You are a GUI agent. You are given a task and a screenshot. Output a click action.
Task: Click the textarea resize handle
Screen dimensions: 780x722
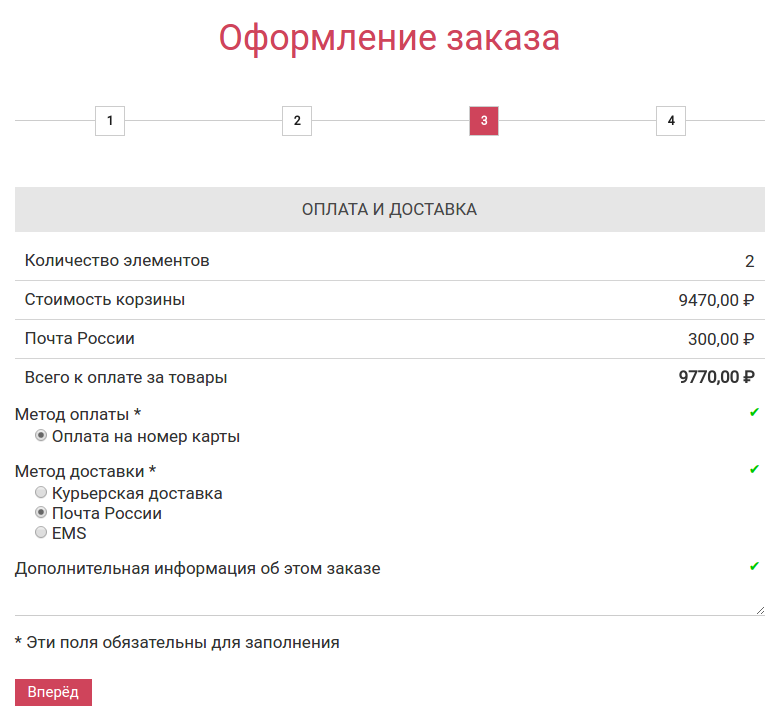click(x=760, y=610)
